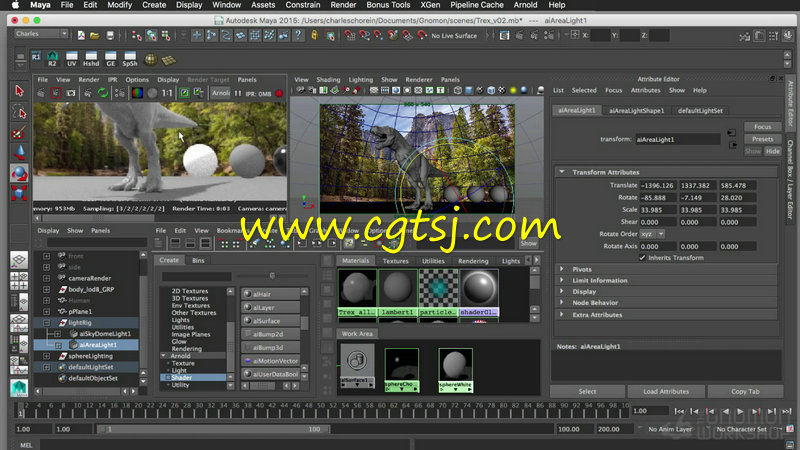Switch to defaultLightSet tab
Viewport: 800px width, 450px height.
pos(700,111)
